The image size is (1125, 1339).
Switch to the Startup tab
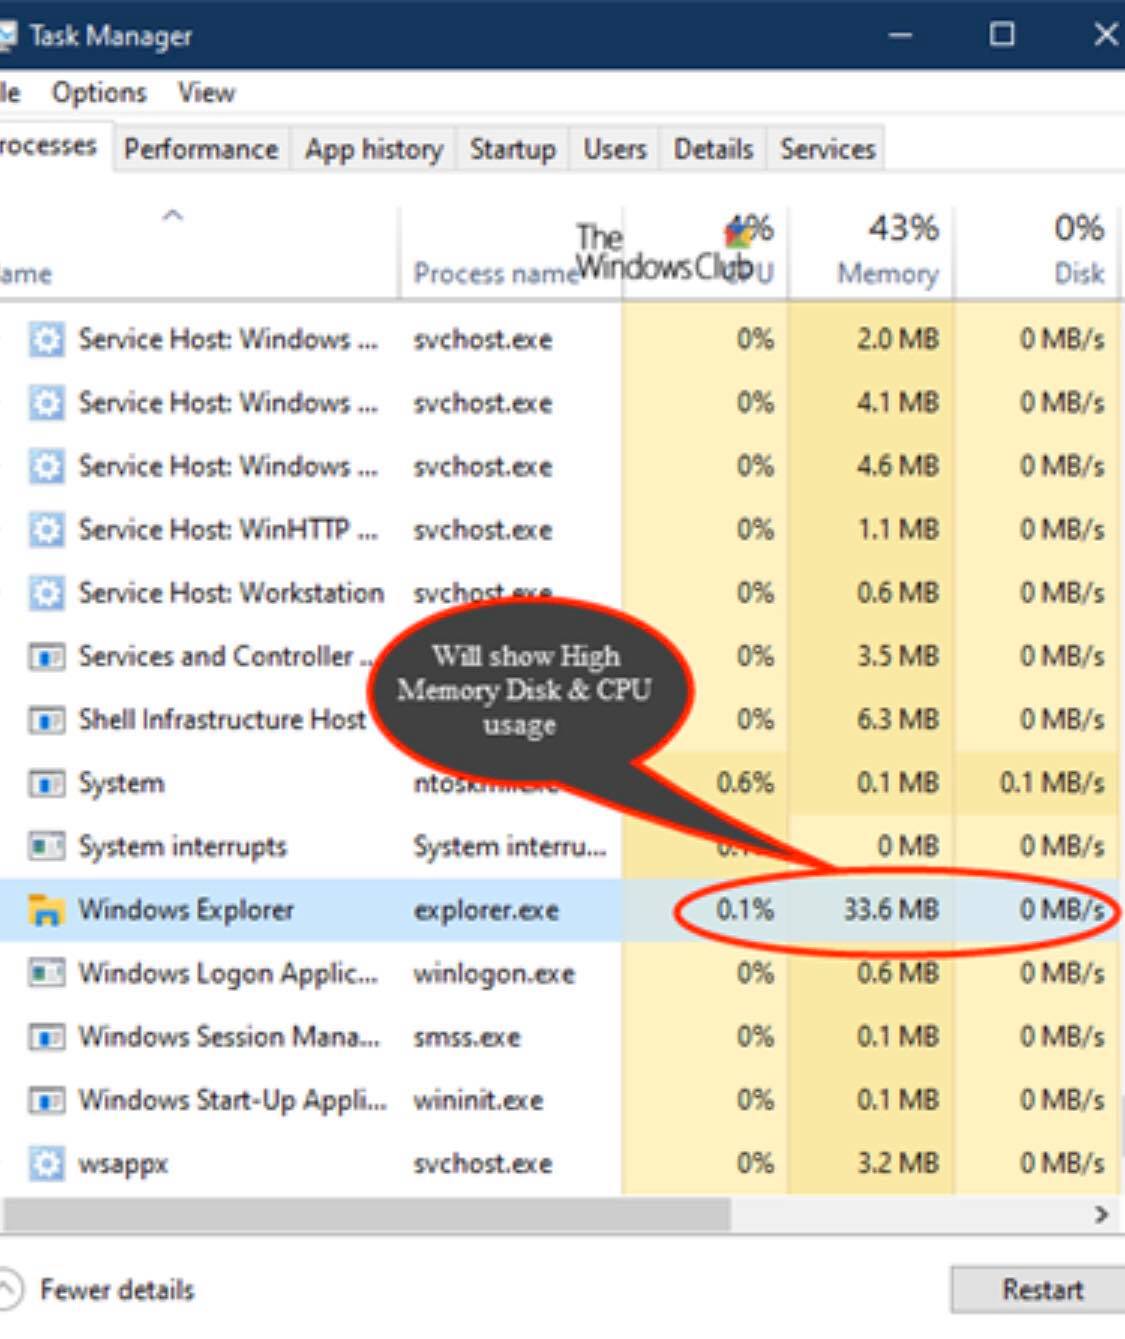tap(513, 149)
